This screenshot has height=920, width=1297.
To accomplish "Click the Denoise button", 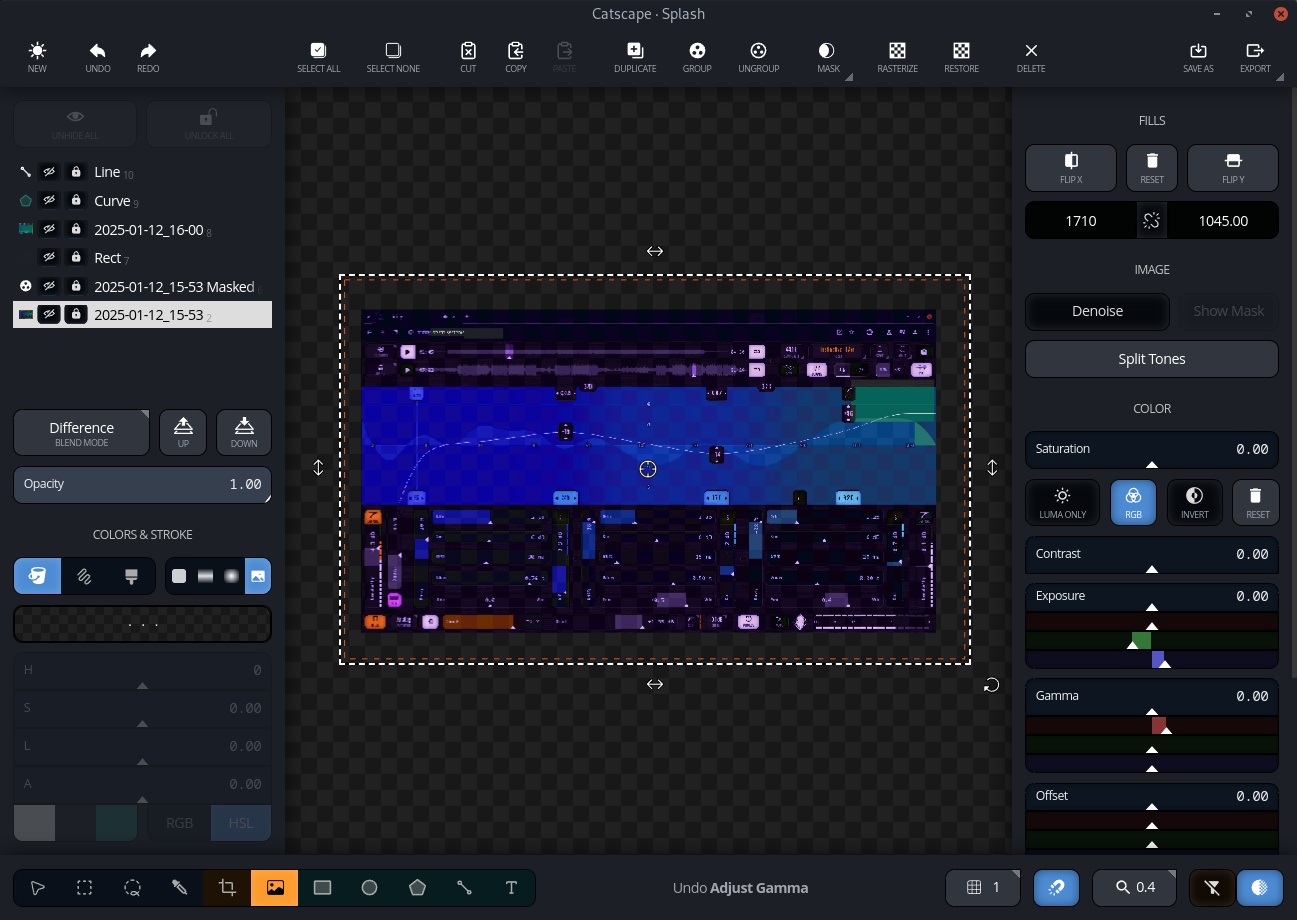I will [x=1097, y=311].
